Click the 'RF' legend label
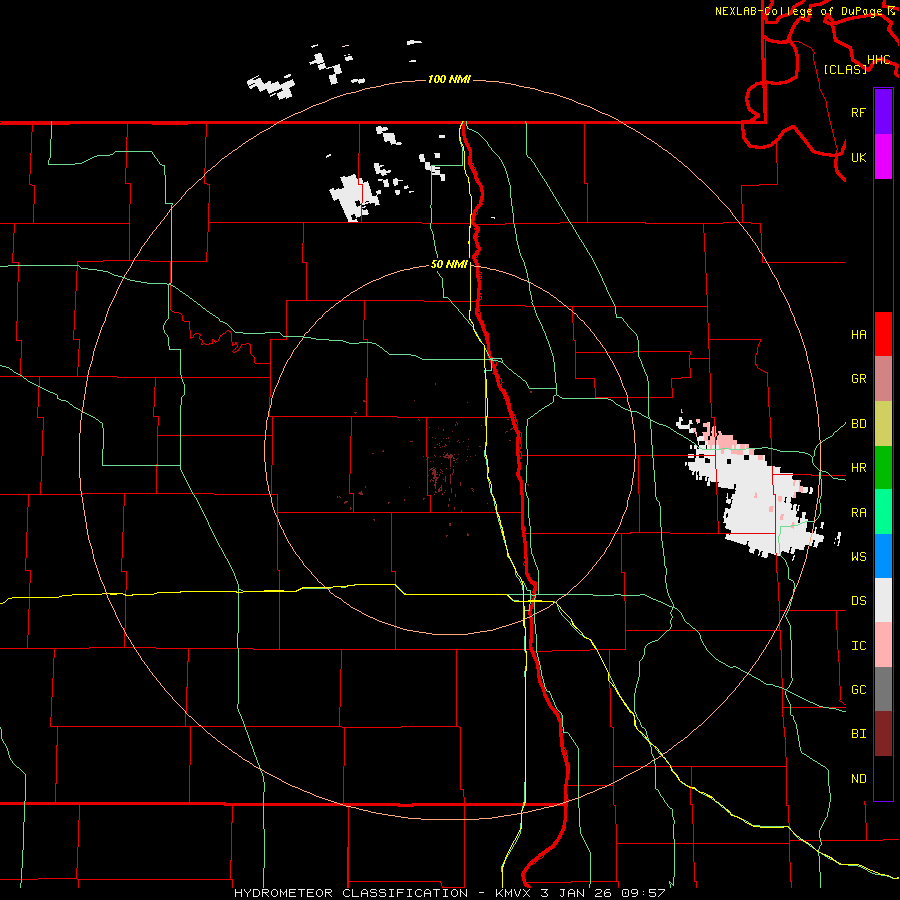Image resolution: width=900 pixels, height=900 pixels. click(858, 112)
